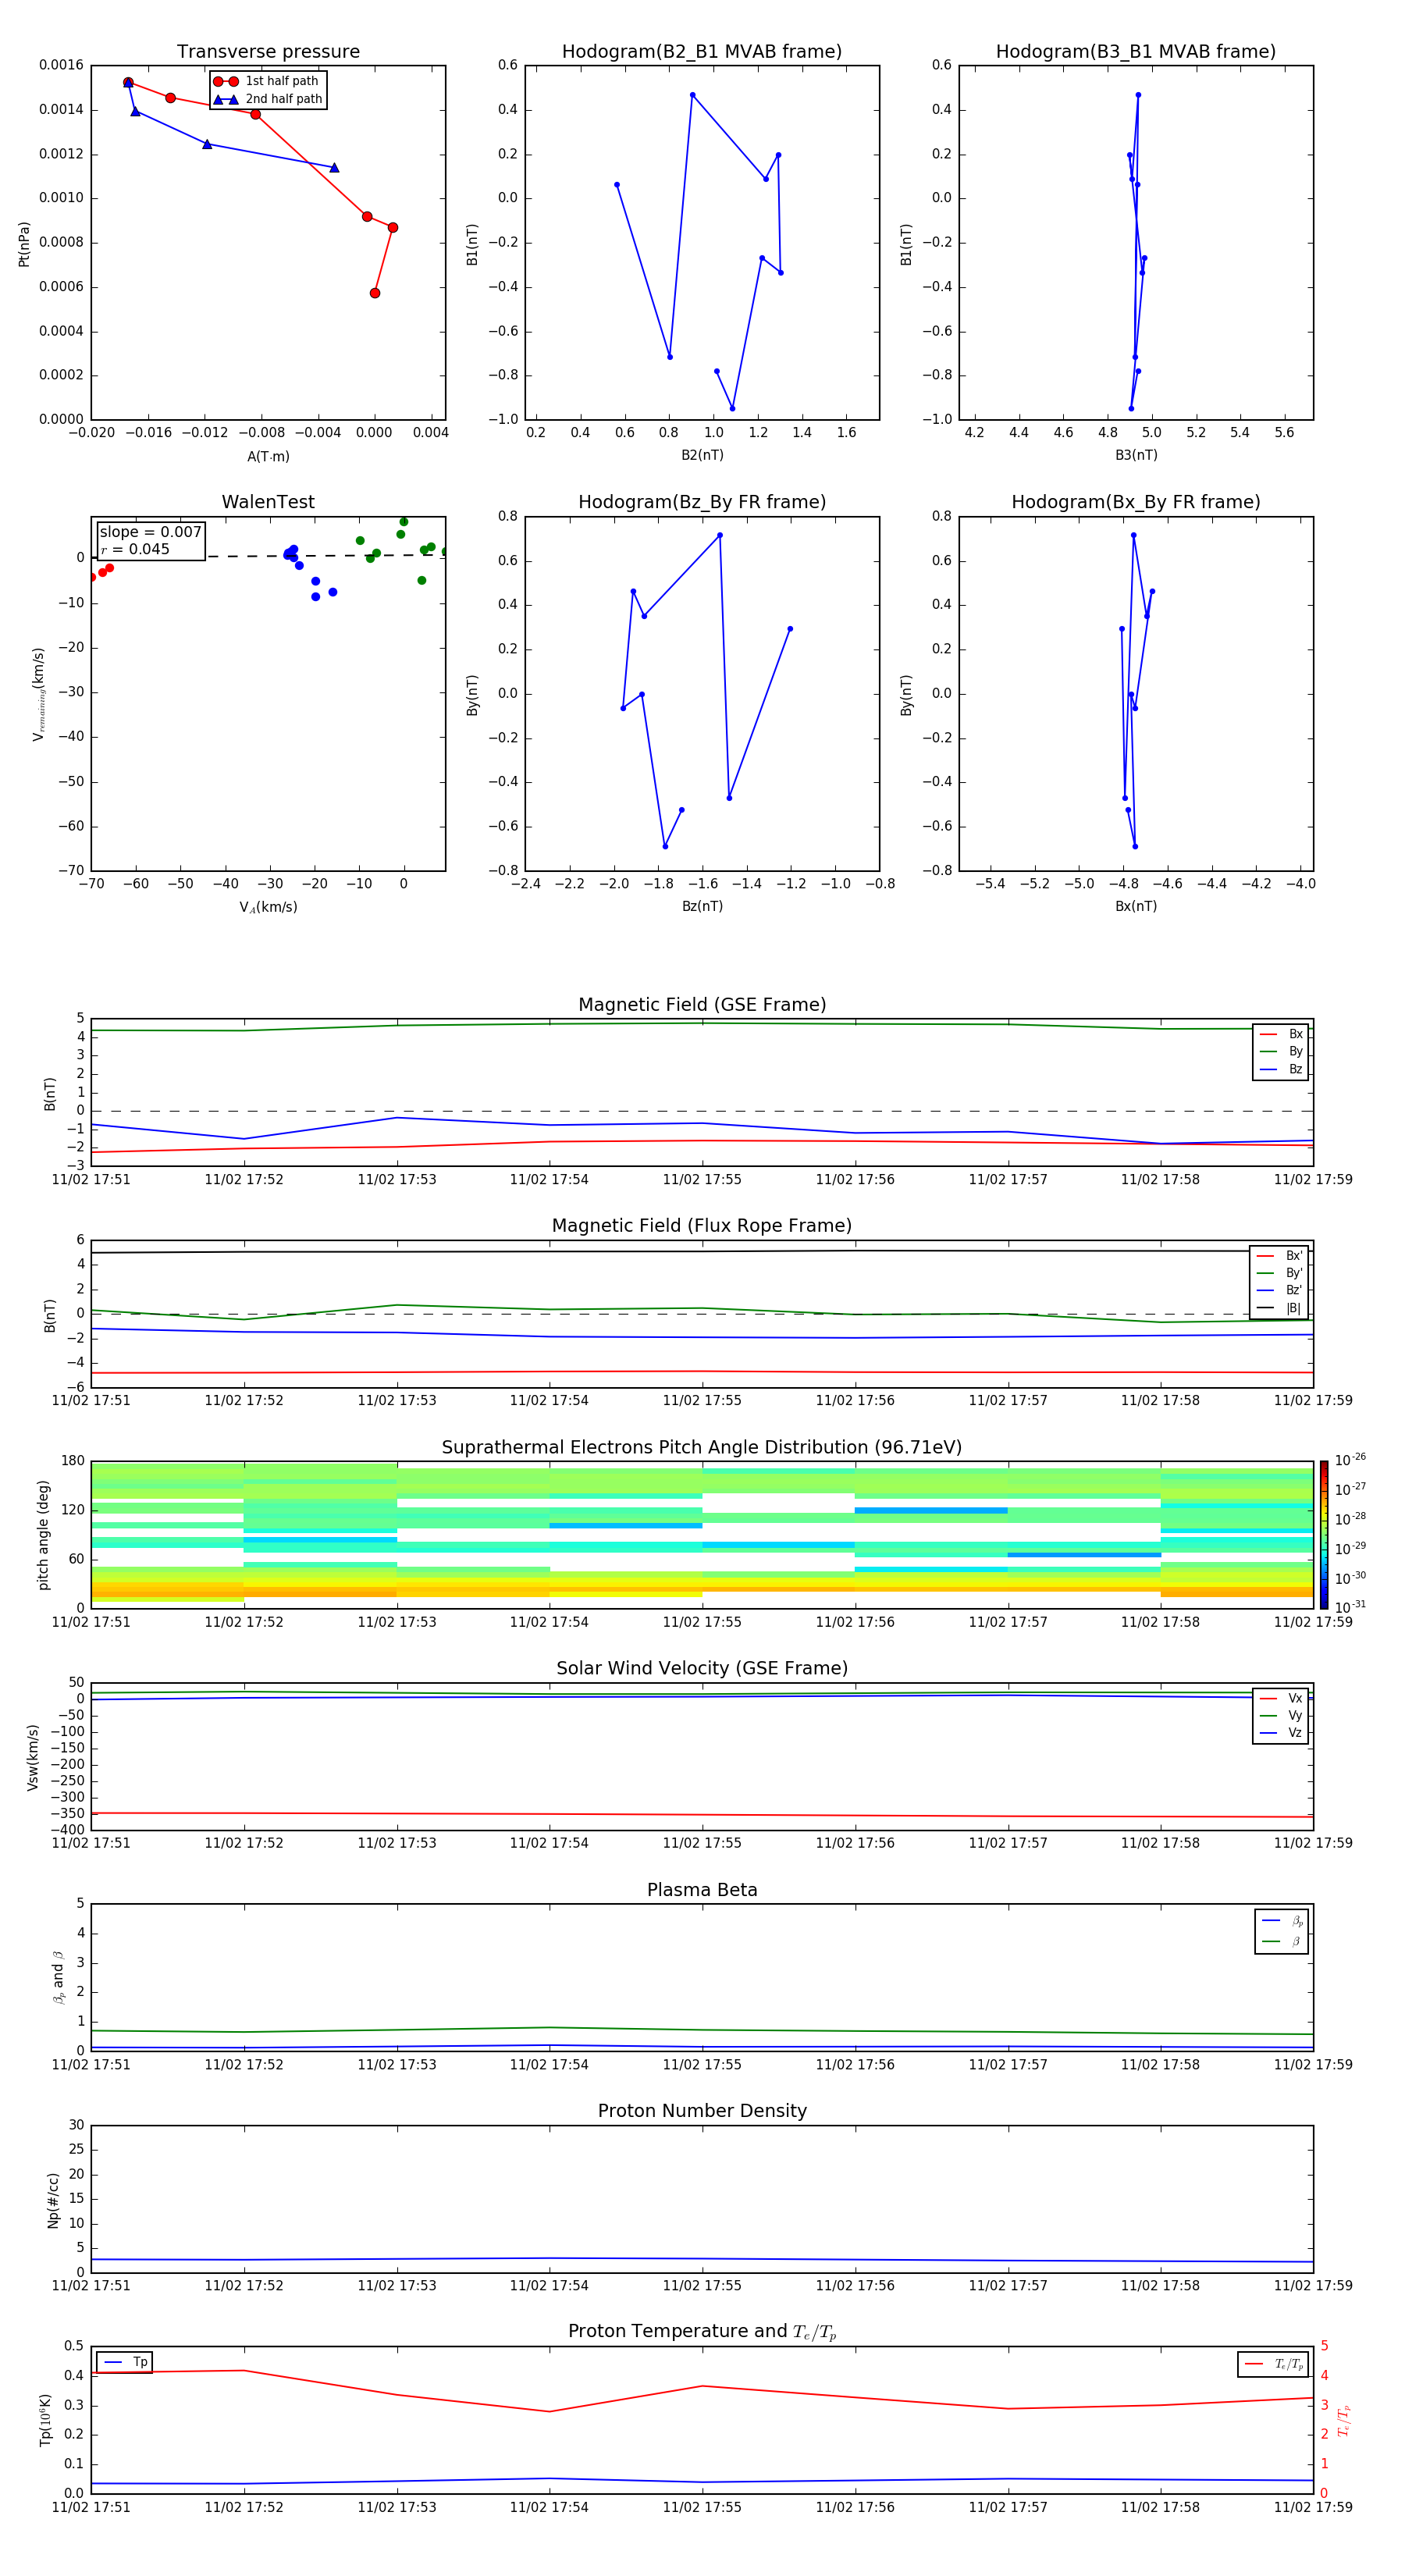Click the V_A(km/s) x-axis label
This screenshot has height=2576, width=1405.
268,907
